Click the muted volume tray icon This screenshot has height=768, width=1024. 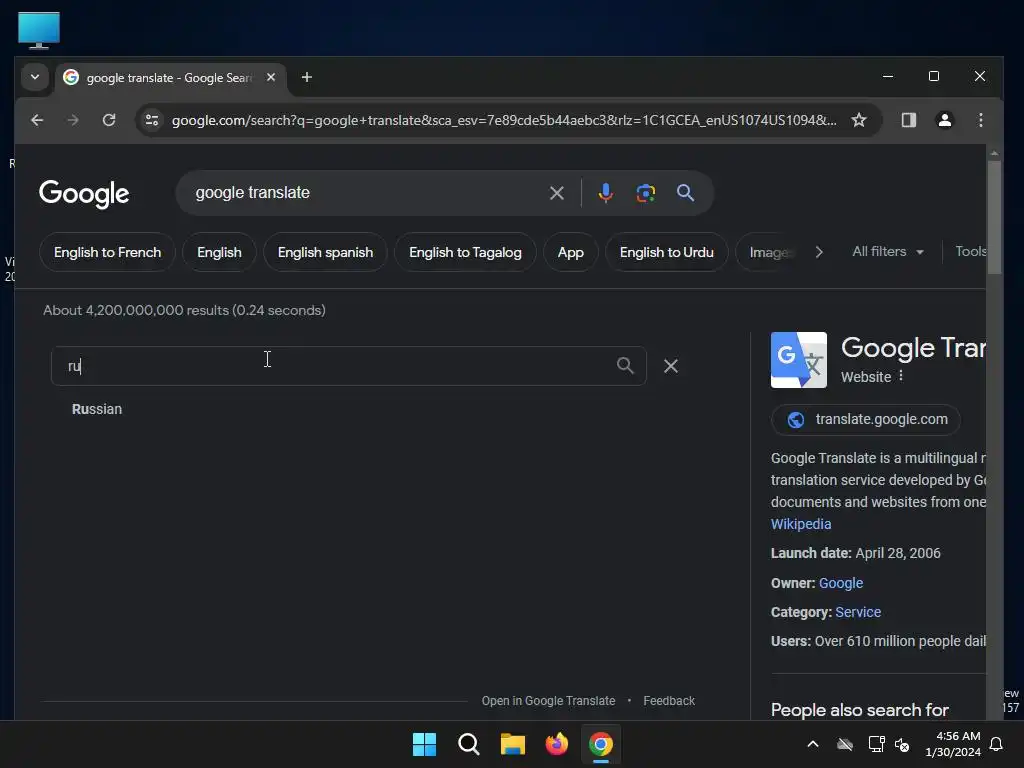[902, 744]
